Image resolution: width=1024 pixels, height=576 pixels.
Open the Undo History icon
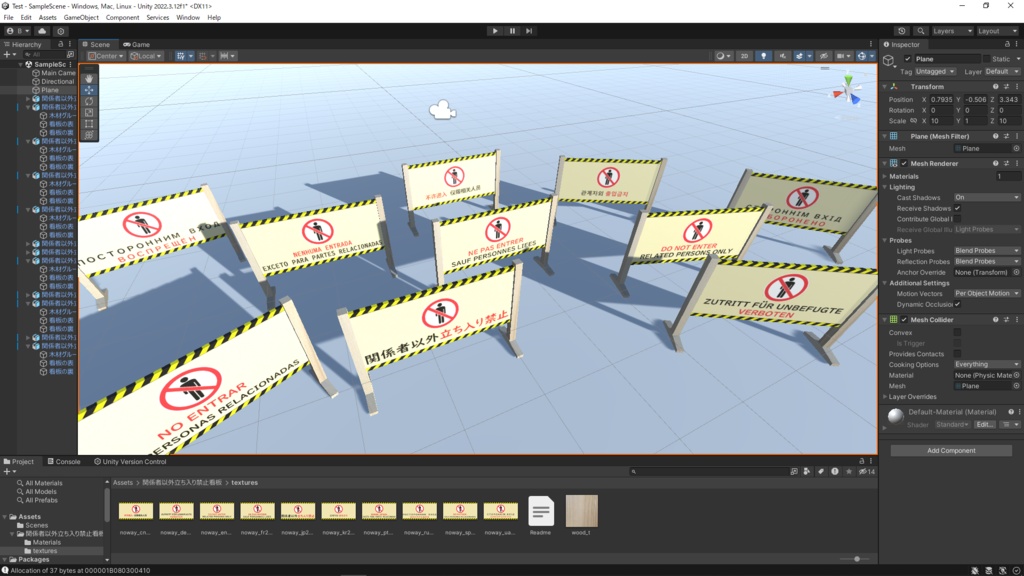click(x=901, y=31)
